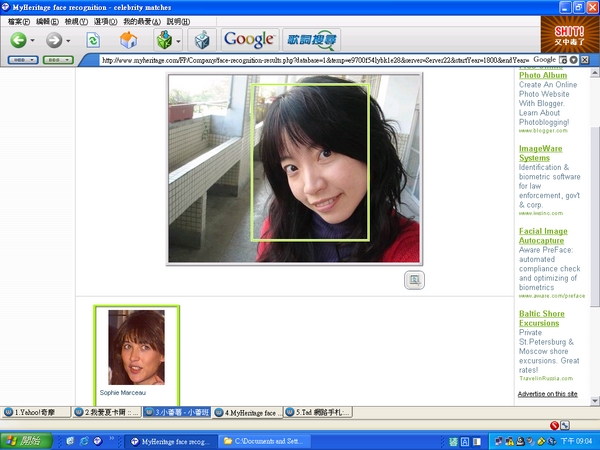The image size is (600, 450).
Task: Click the Google search box beside the address bar
Action: [x=545, y=60]
